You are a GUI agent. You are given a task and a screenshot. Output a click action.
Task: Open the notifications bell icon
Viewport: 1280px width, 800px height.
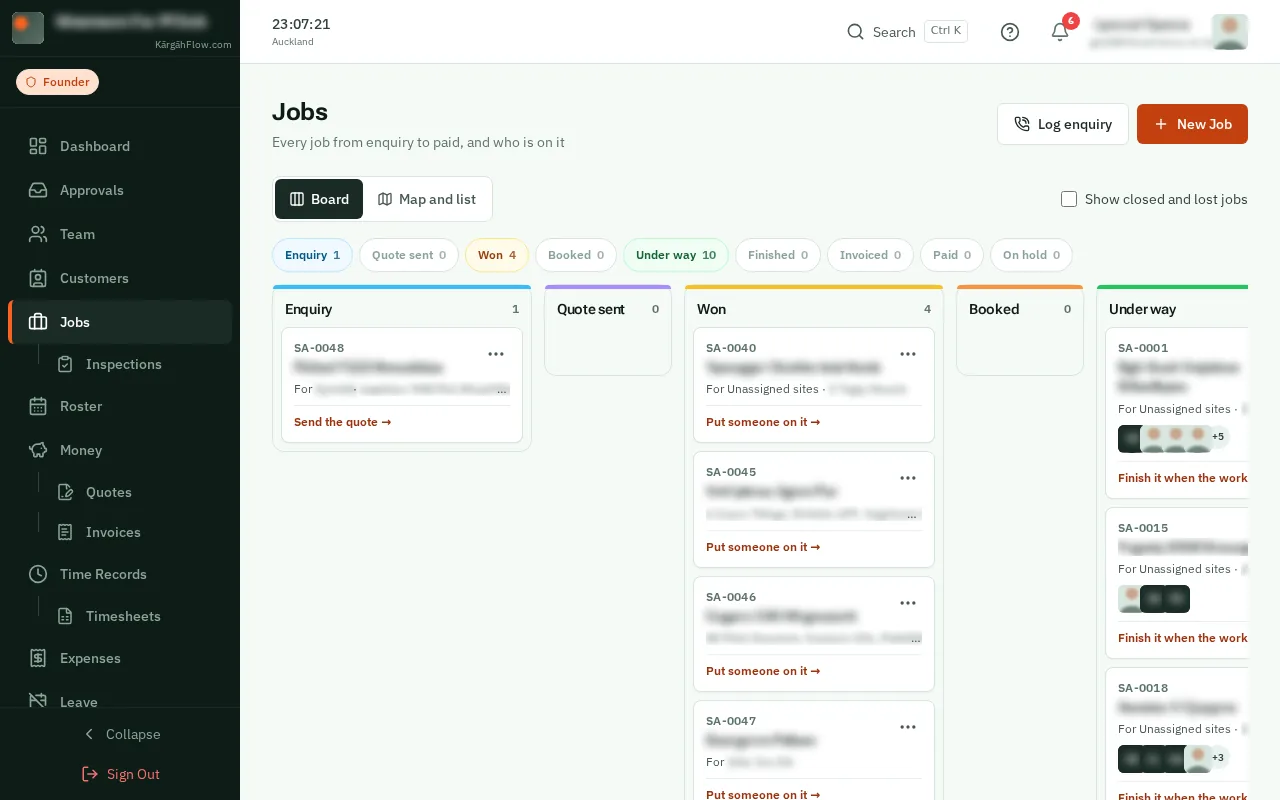pyautogui.click(x=1060, y=32)
